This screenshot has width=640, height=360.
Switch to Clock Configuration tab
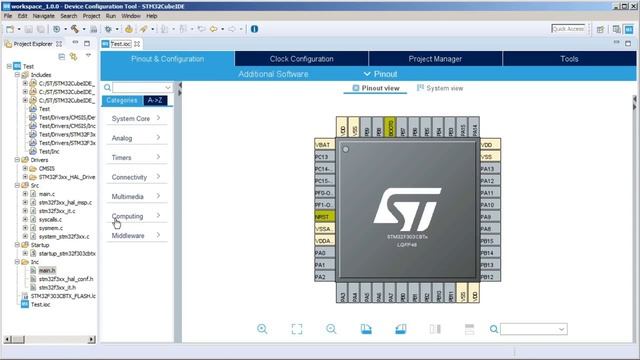pyautogui.click(x=302, y=59)
